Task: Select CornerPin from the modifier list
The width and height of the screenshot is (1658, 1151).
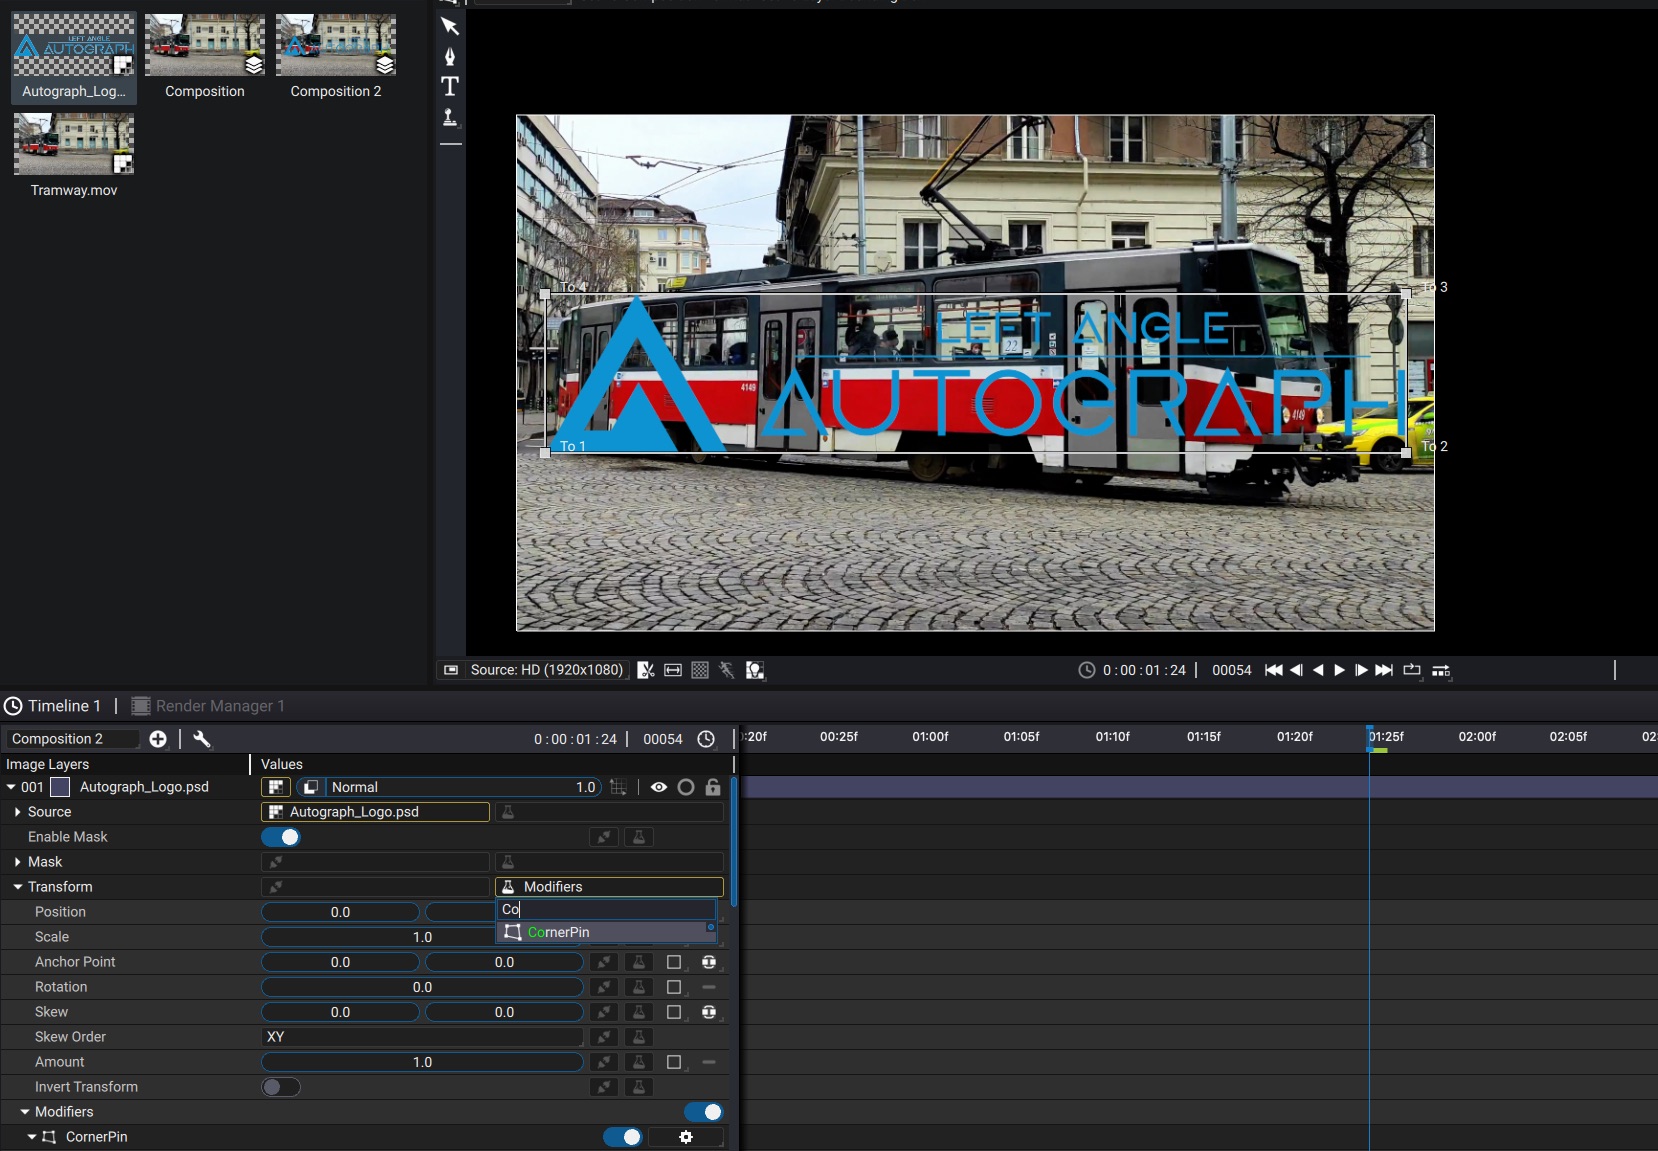Action: click(x=606, y=932)
